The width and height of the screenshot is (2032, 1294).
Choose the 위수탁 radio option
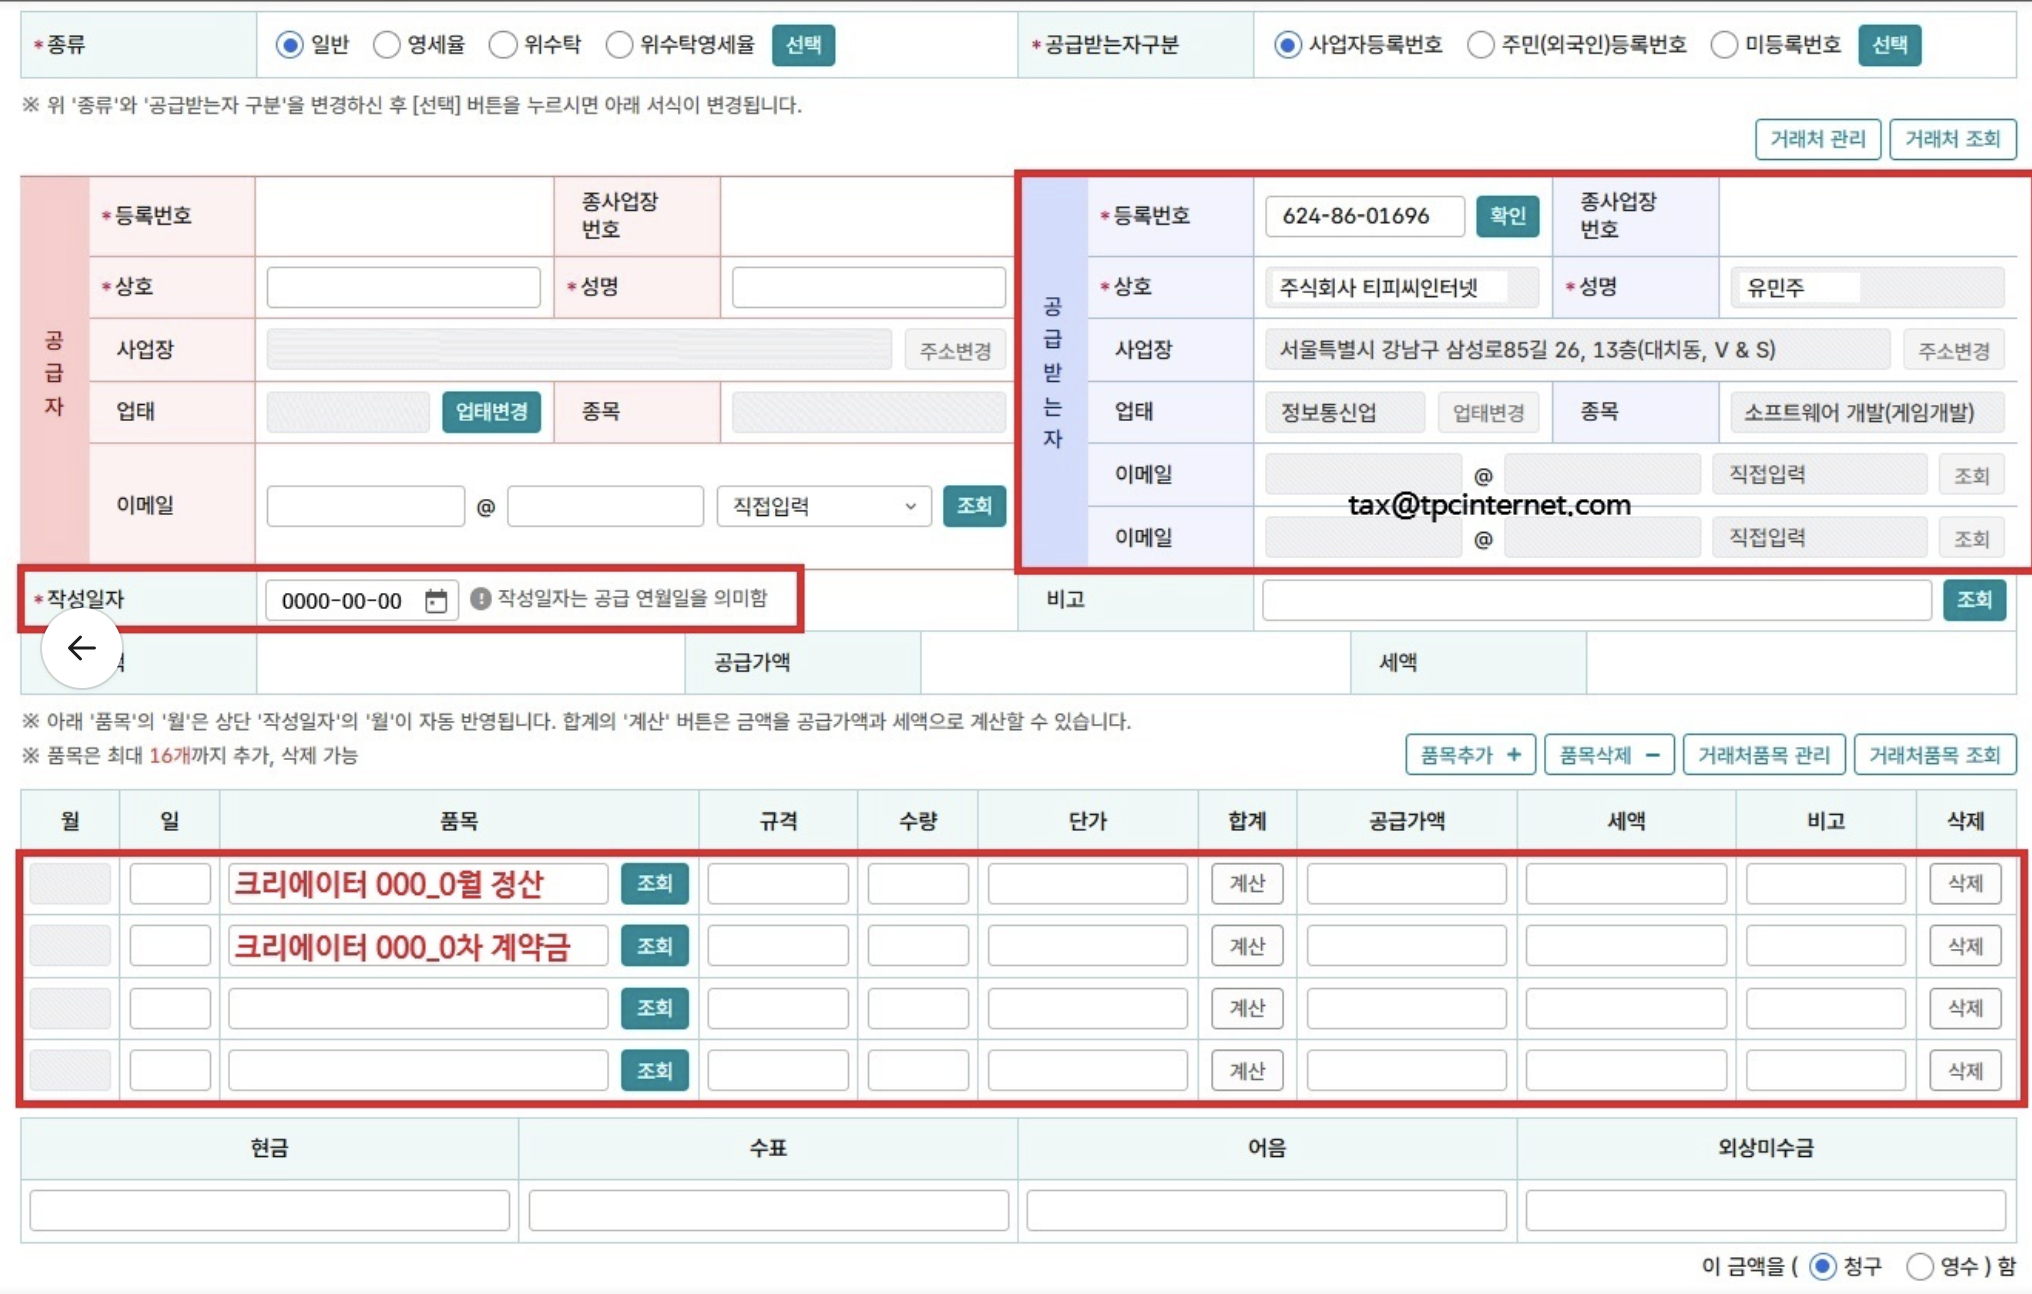tap(503, 45)
